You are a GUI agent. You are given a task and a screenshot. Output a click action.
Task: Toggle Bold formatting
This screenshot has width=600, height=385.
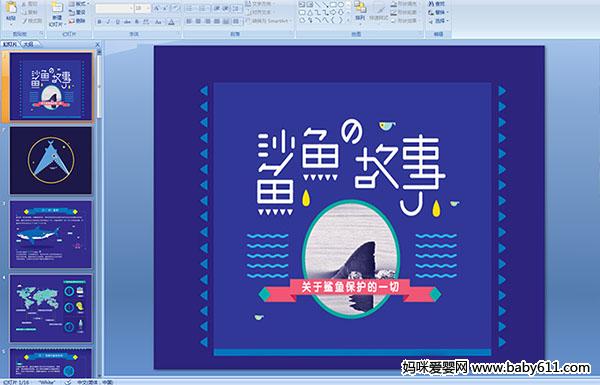coord(99,22)
